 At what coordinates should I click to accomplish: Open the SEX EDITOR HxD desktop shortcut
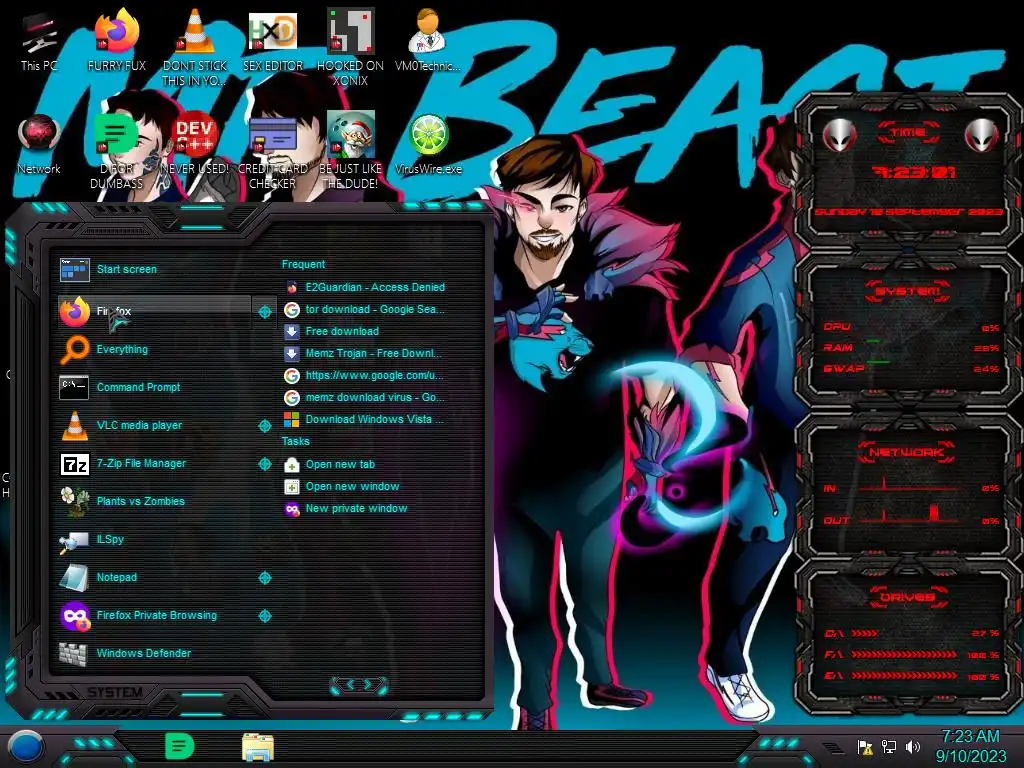[x=272, y=41]
